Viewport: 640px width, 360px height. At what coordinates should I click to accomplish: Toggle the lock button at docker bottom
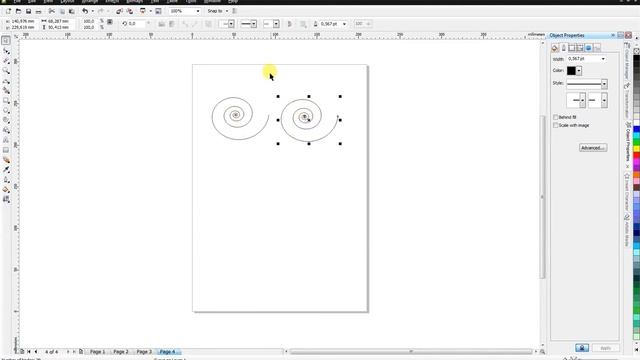(582, 348)
